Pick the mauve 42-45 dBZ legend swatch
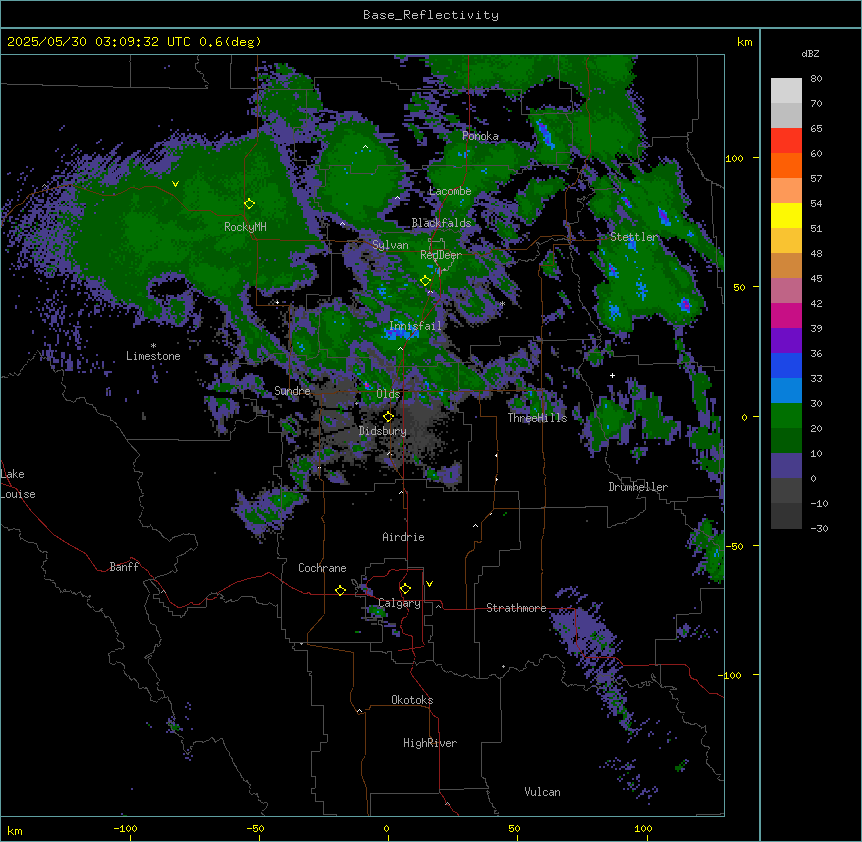 pos(786,291)
